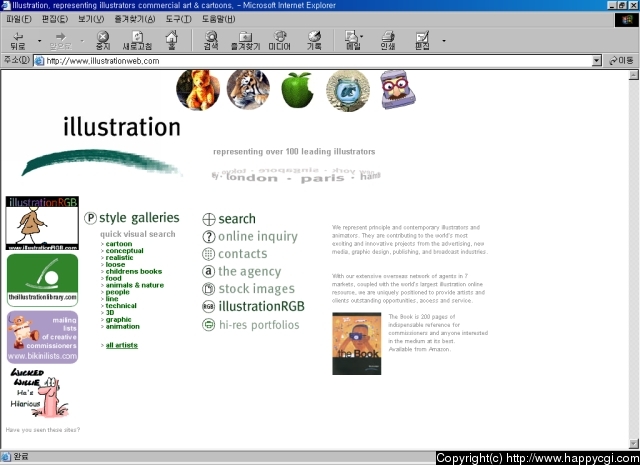Viewport: 640px width, 465px height.
Task: Open the Back button history dropdown arrow
Action: tap(39, 41)
